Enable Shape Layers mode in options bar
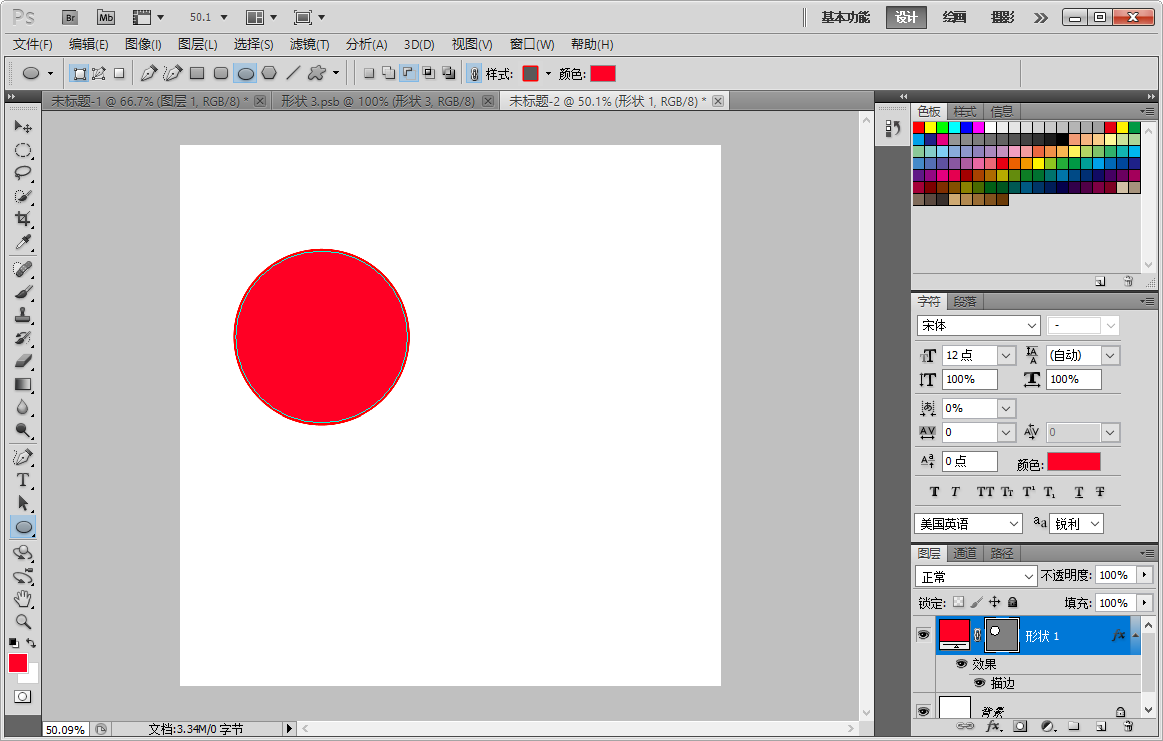This screenshot has width=1163, height=741. 79,73
